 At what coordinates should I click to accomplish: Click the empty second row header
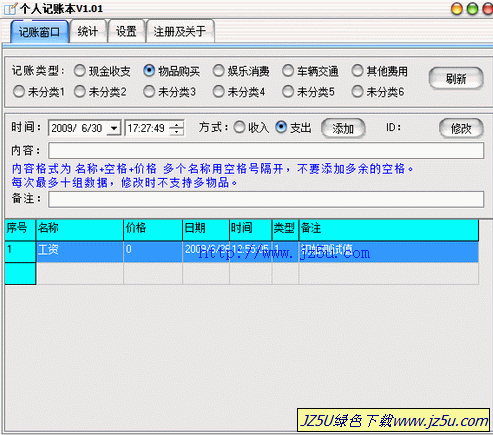(20, 274)
